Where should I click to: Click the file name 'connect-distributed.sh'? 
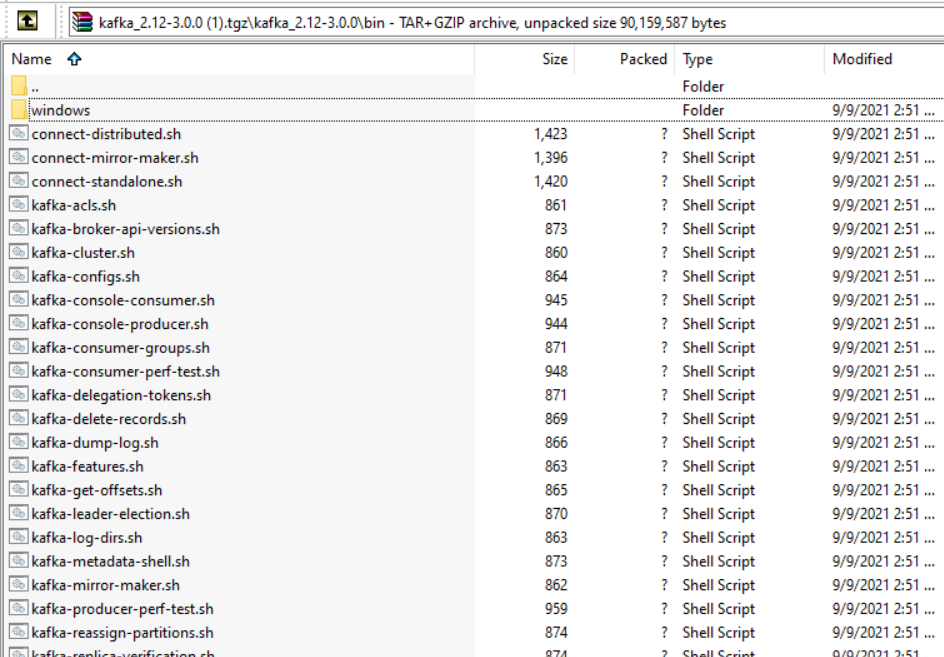(x=107, y=134)
